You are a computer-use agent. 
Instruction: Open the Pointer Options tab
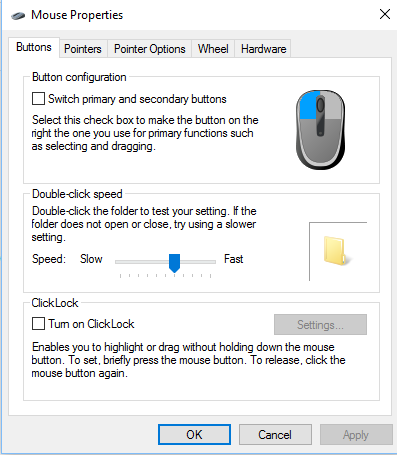pyautogui.click(x=149, y=49)
